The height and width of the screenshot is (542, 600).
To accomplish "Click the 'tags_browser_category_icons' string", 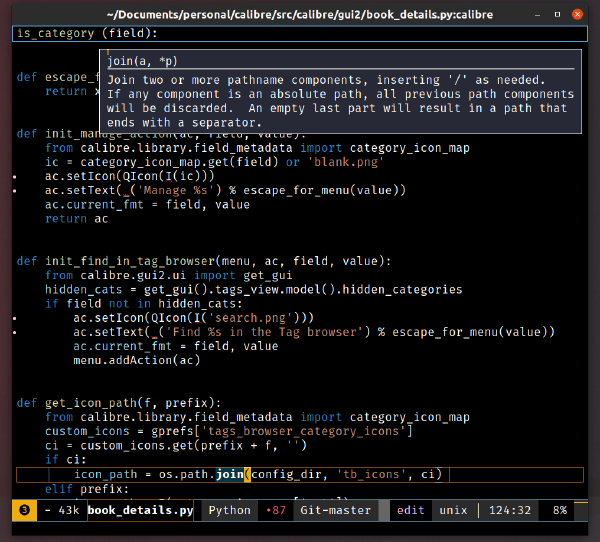I will (303, 431).
